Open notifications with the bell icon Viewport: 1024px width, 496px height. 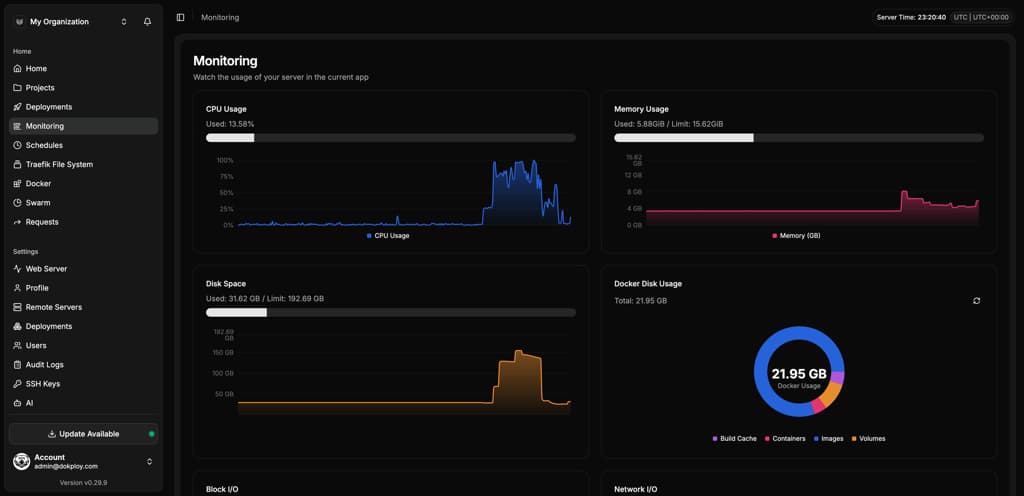tap(148, 22)
